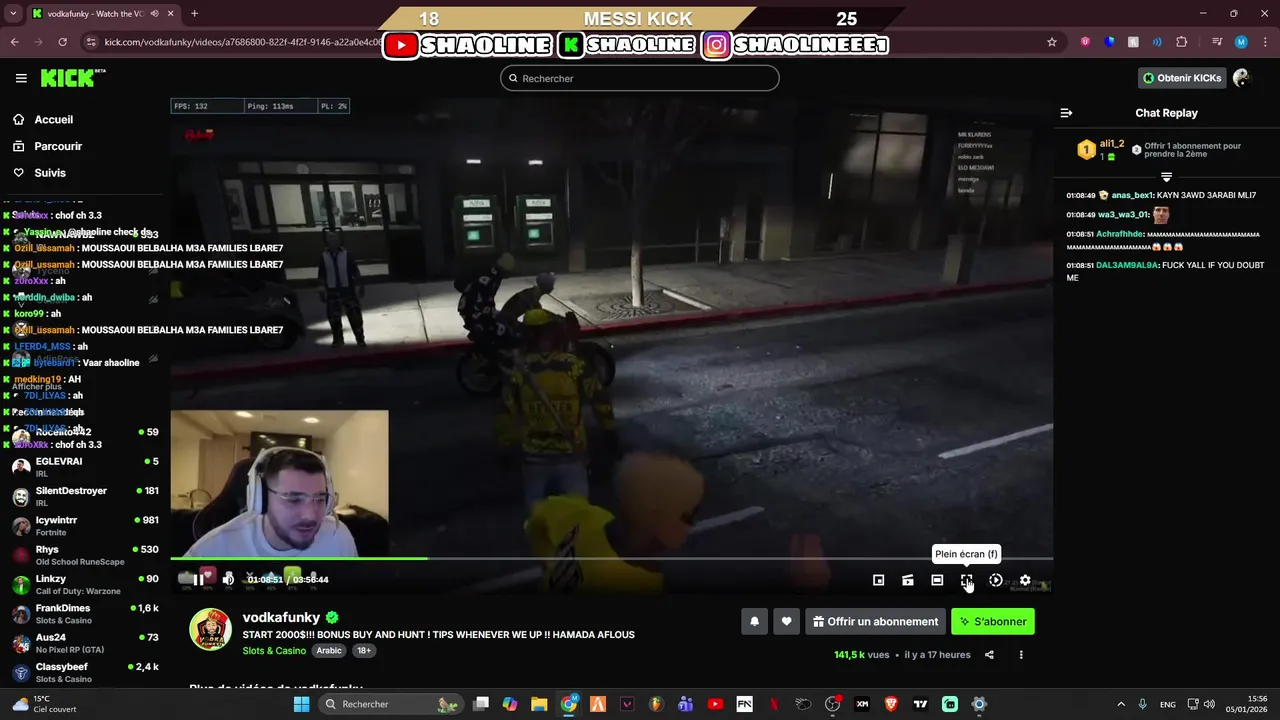Go to Accueil in the sidebar
Screen dimensions: 1280x720
[x=43, y=119]
